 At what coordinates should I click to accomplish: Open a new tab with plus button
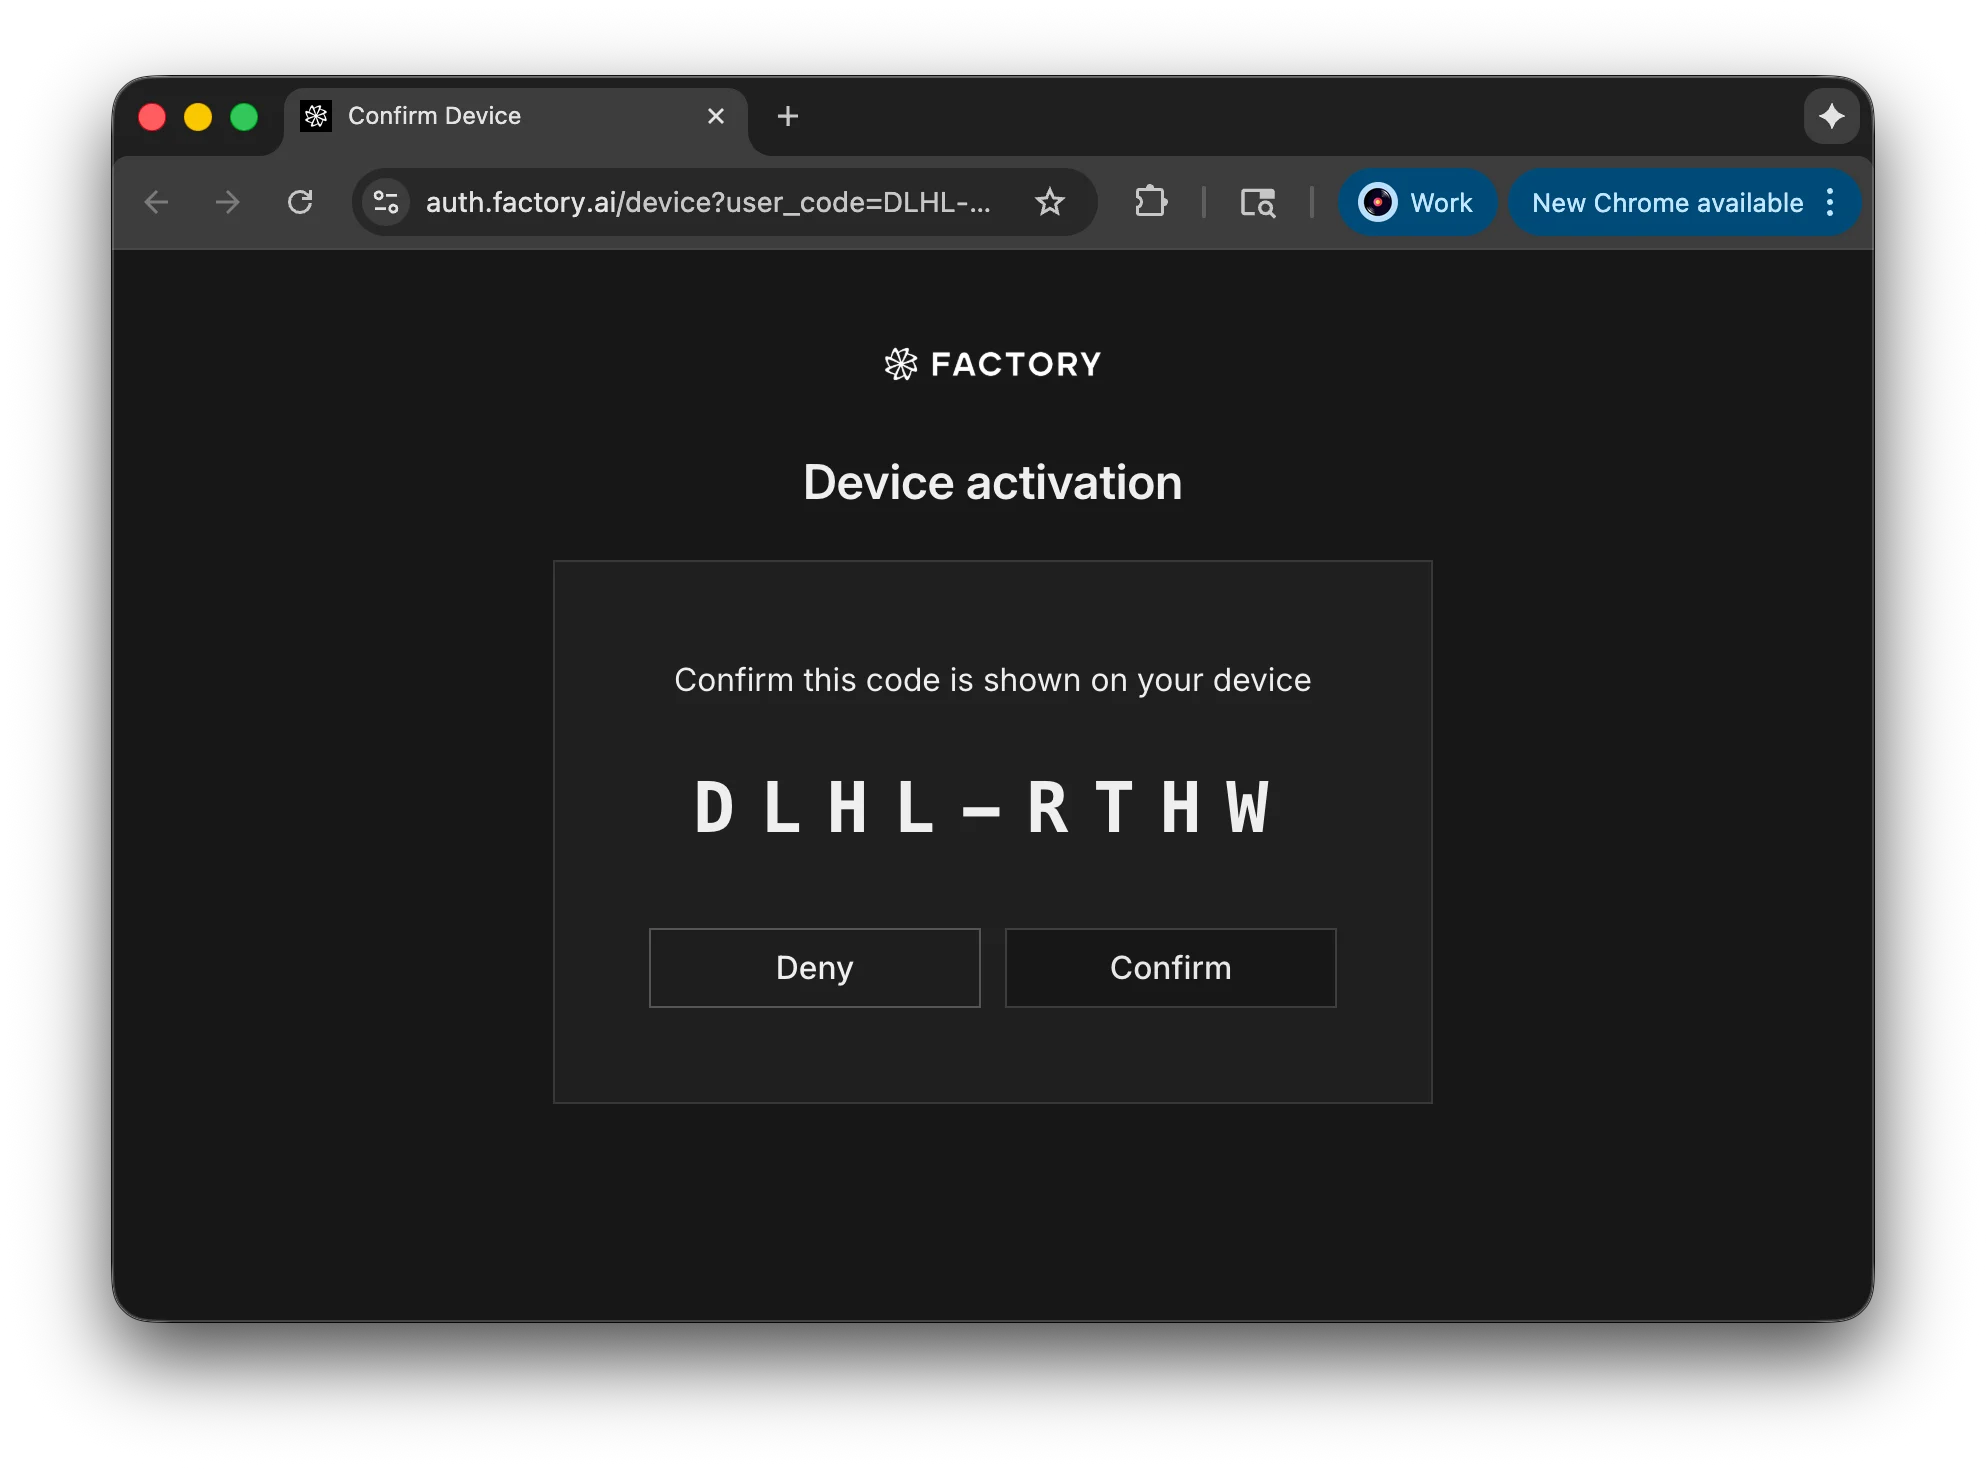click(788, 116)
